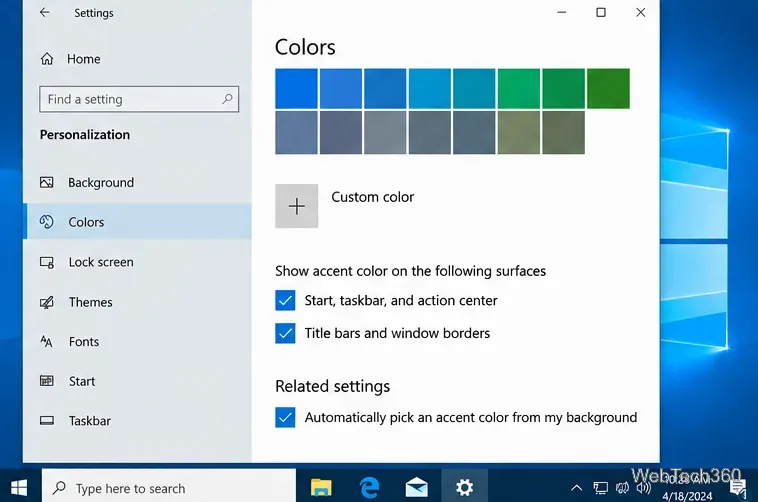Close the Settings window

point(641,13)
